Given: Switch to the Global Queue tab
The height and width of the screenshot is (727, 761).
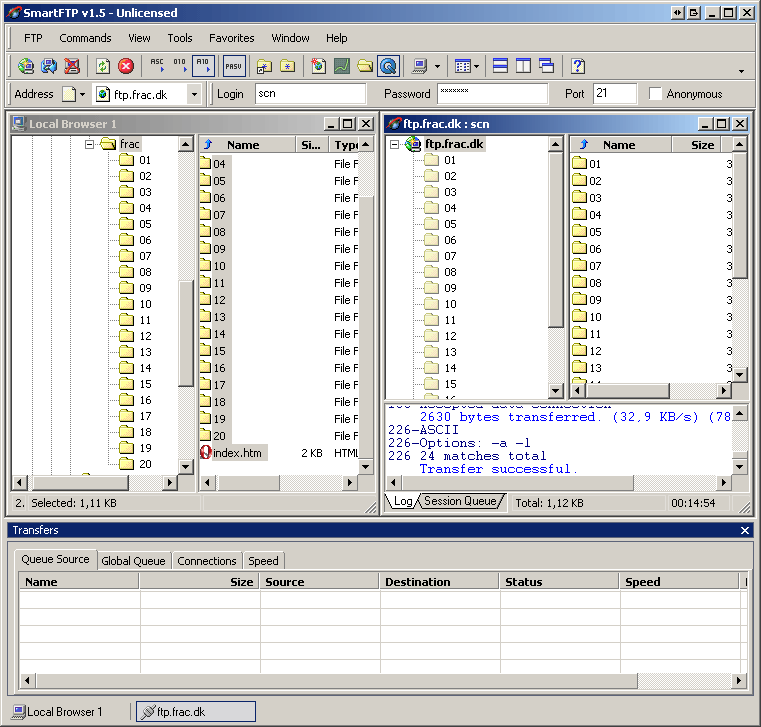Looking at the screenshot, I should (133, 561).
